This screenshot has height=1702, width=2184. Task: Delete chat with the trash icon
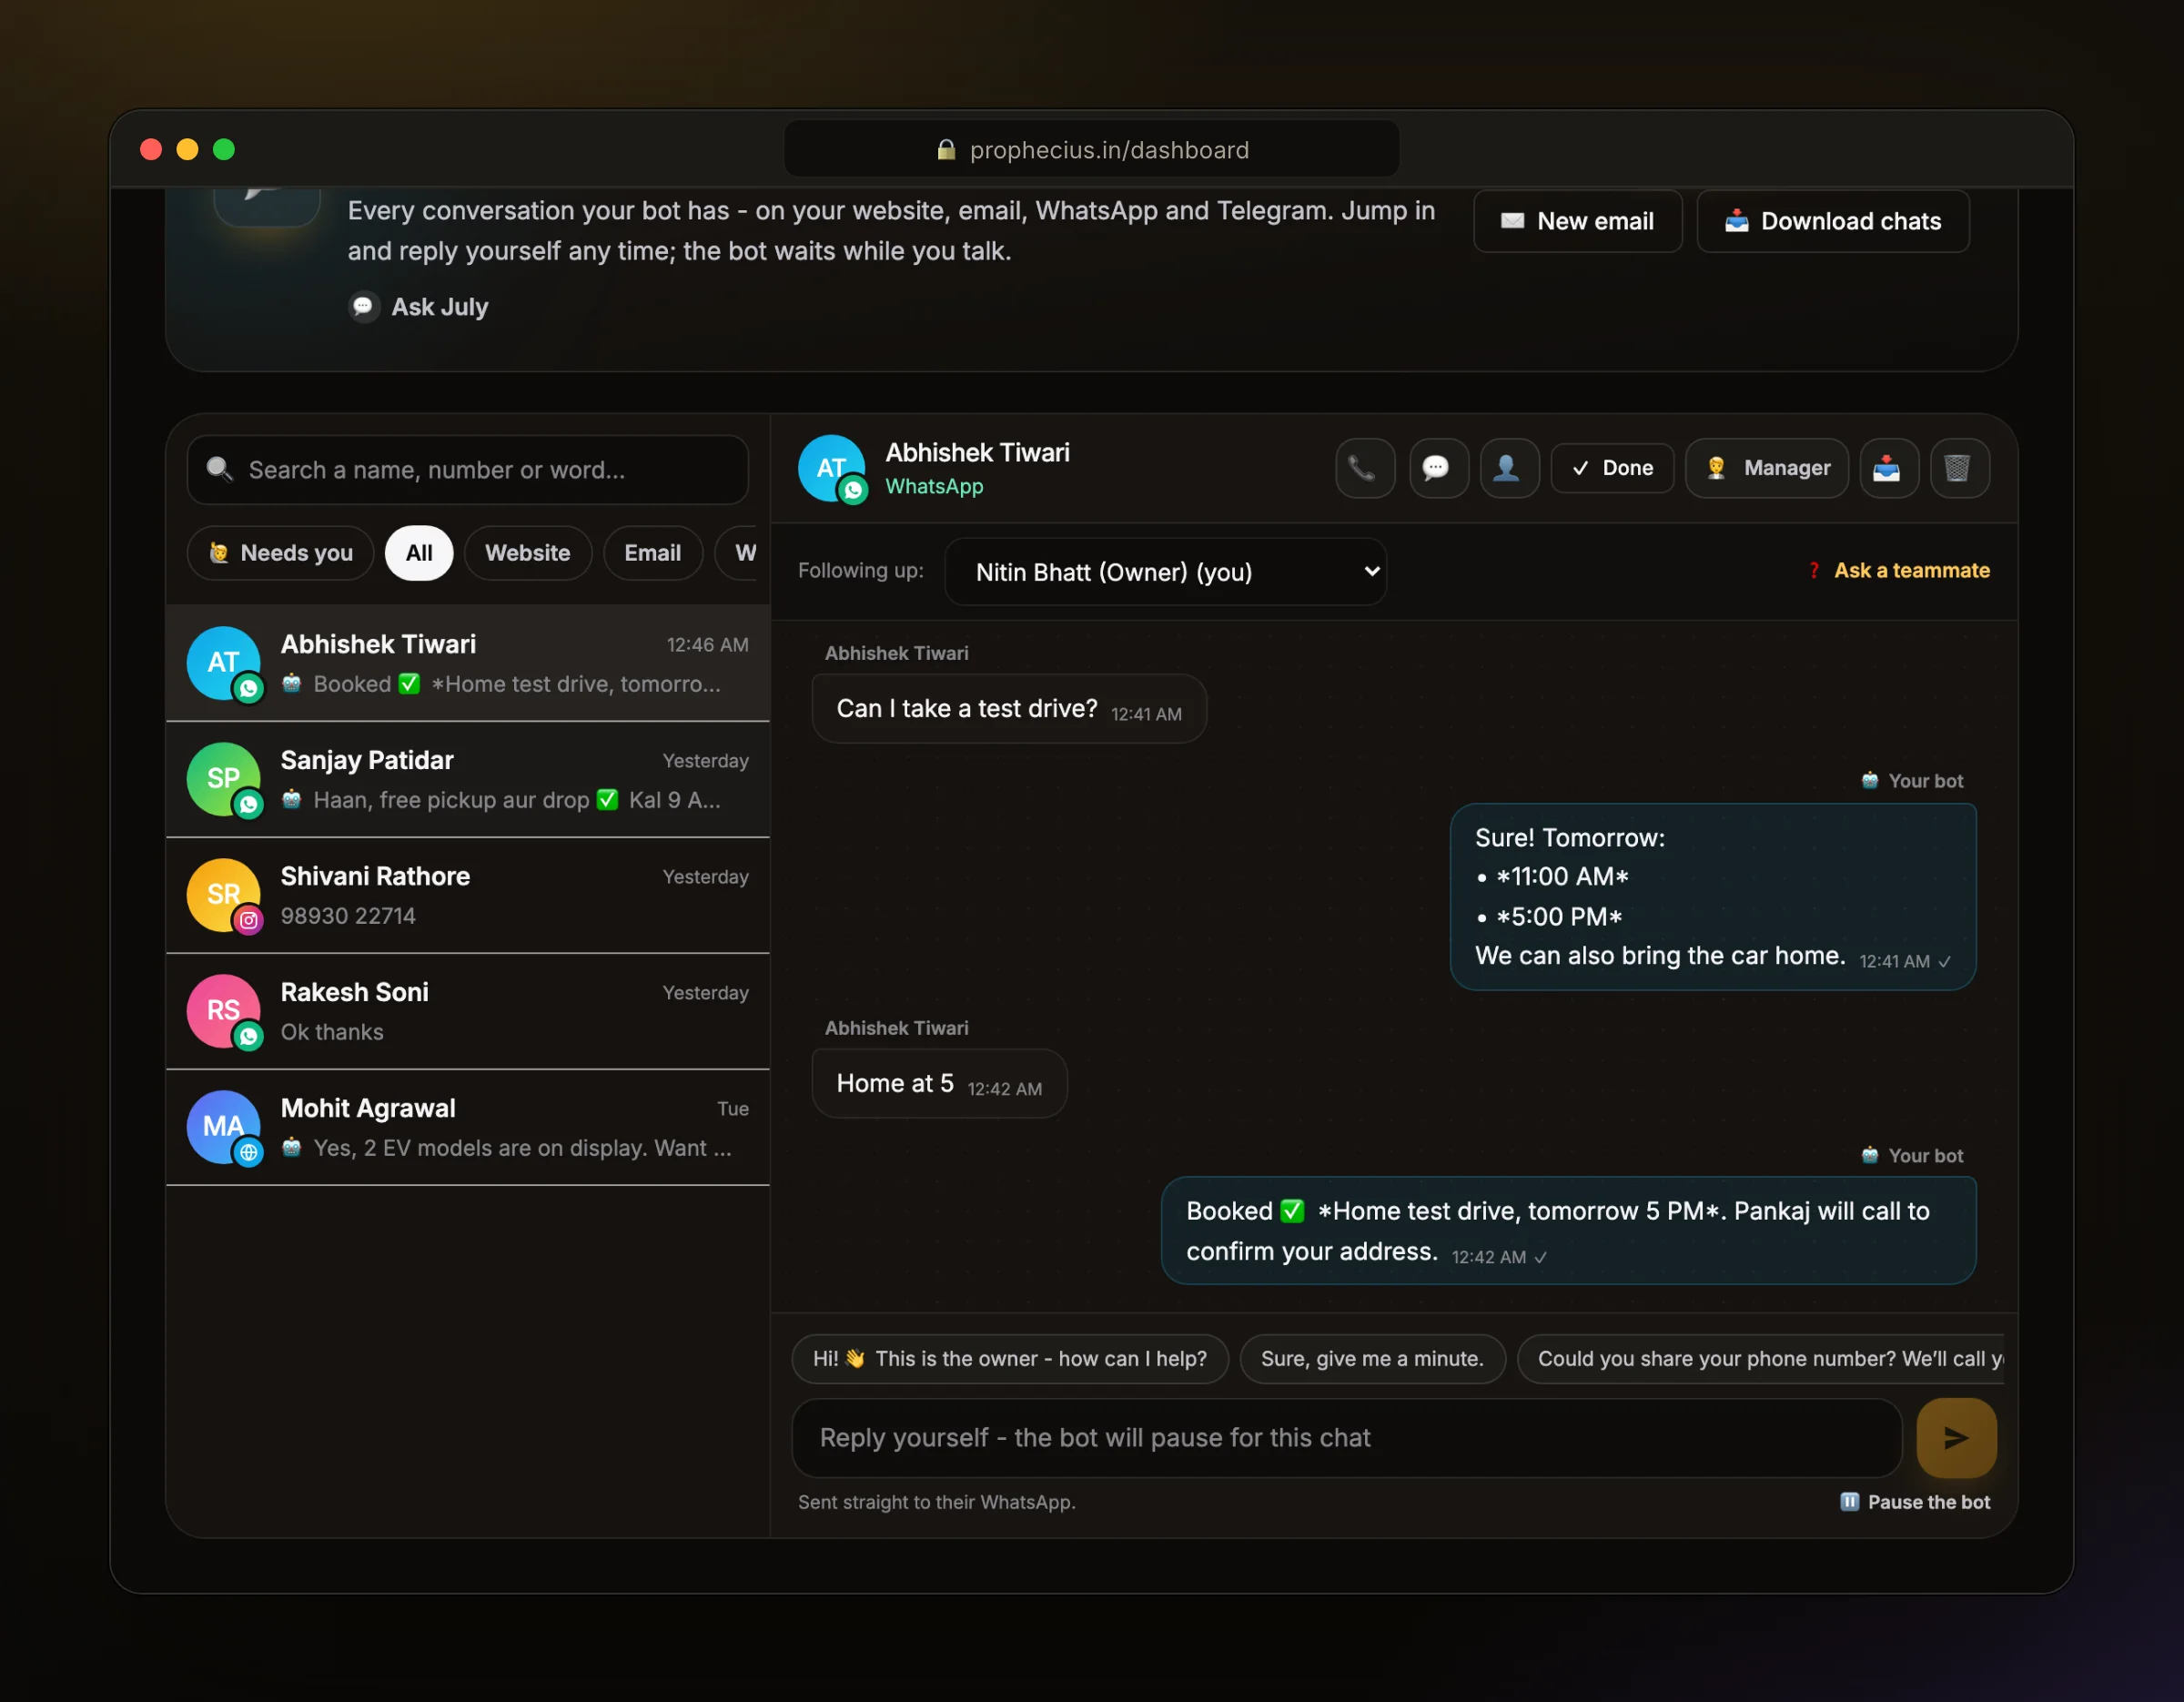1959,468
